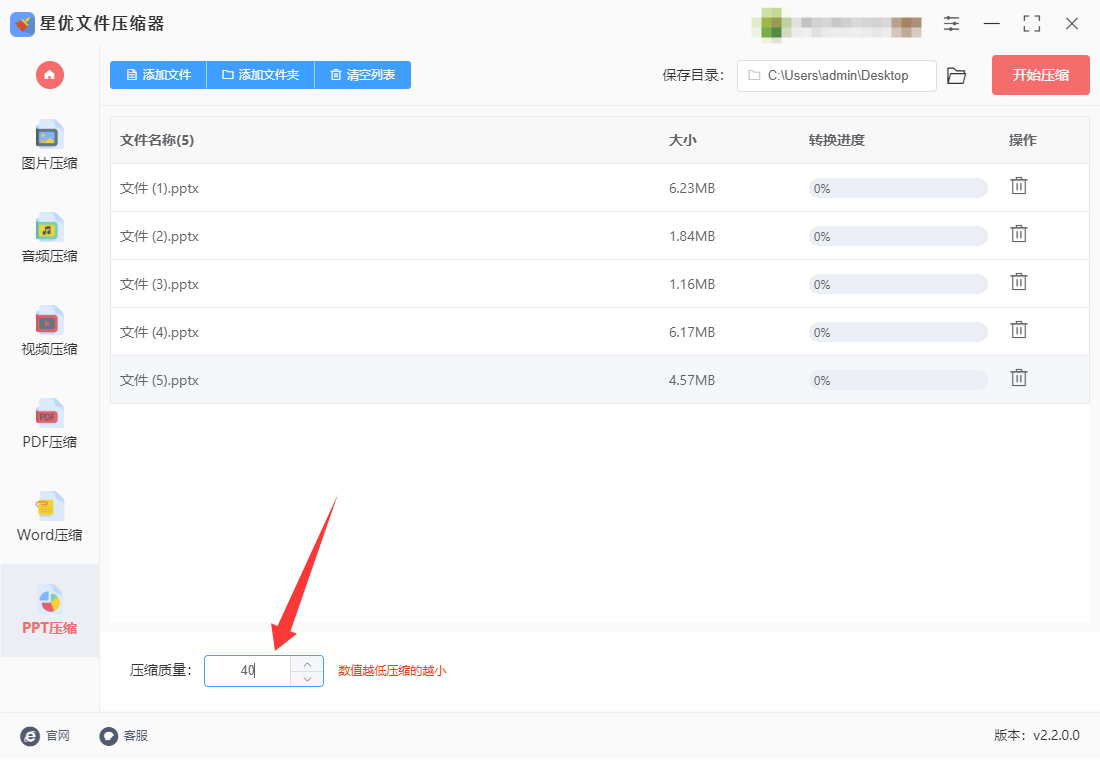Browse for save directory folder icon
The width and height of the screenshot is (1100, 760).
click(956, 76)
